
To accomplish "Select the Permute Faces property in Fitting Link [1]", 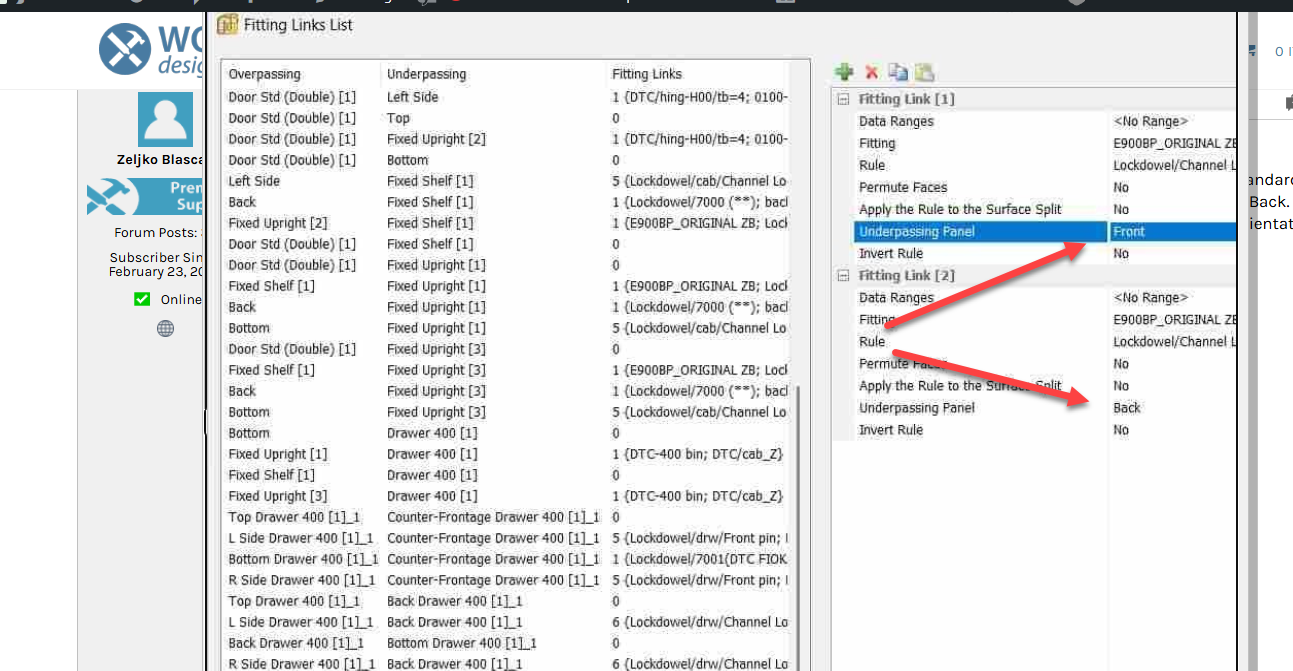I will [x=903, y=187].
